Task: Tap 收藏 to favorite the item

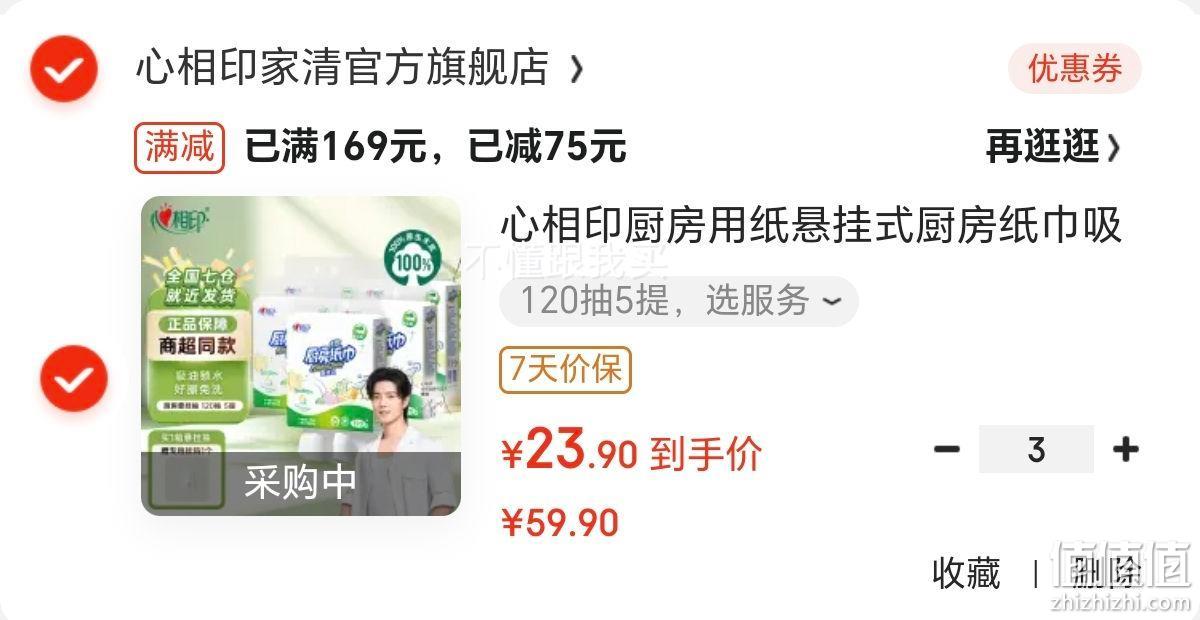Action: (966, 573)
